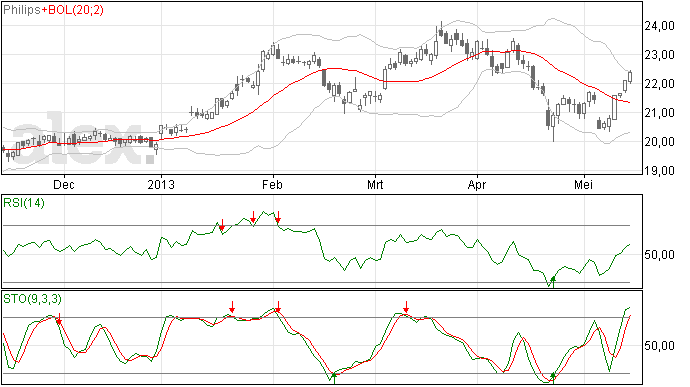Click the 20,00 price axis label
Image resolution: width=690 pixels, height=387 pixels.
(659, 142)
